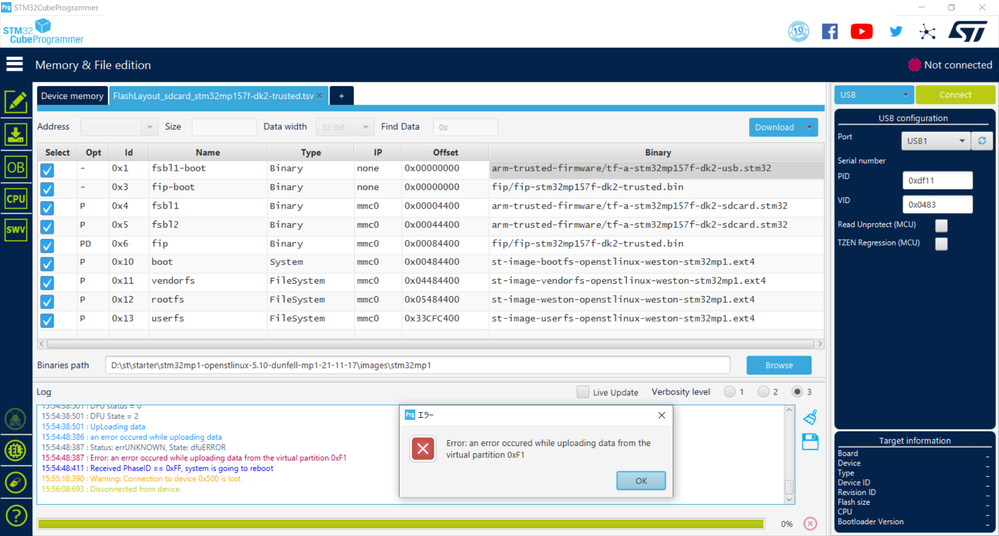Viewport: 999px width, 536px height.
Task: Open the USB connection type dropdown
Action: click(873, 95)
